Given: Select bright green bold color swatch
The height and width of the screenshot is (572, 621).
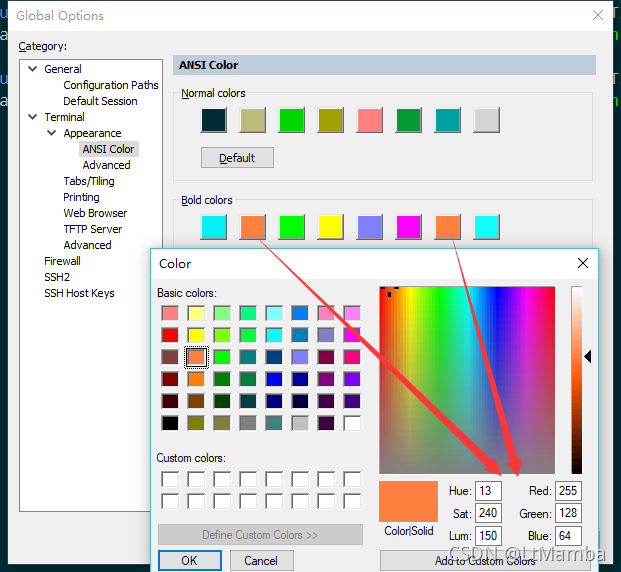Looking at the screenshot, I should click(291, 227).
